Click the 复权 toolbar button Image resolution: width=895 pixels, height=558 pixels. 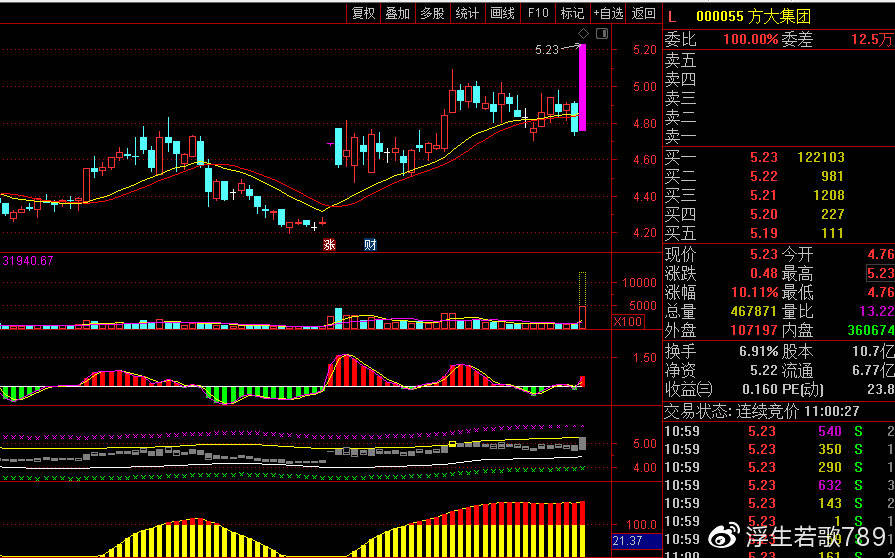pyautogui.click(x=363, y=13)
